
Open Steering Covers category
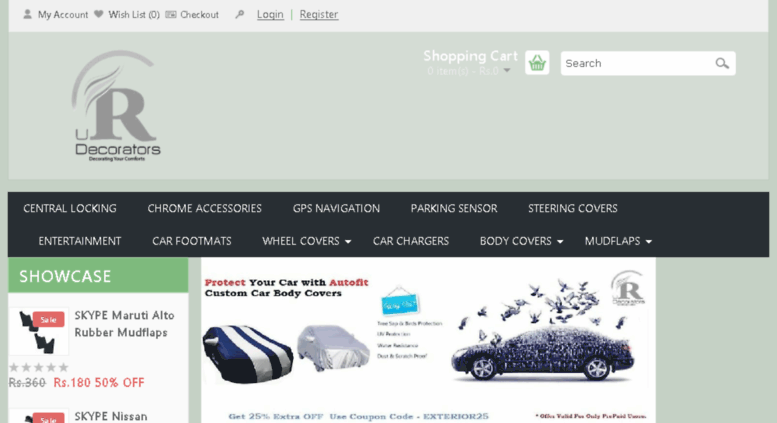[x=572, y=209]
